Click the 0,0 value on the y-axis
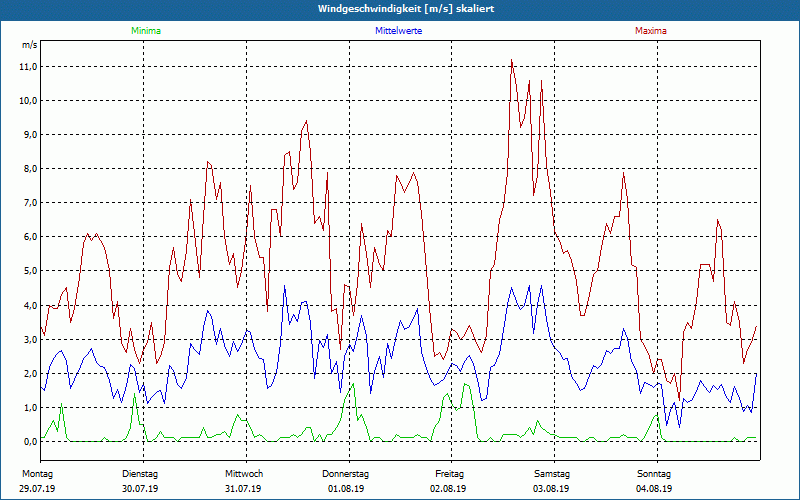 [x=30, y=442]
